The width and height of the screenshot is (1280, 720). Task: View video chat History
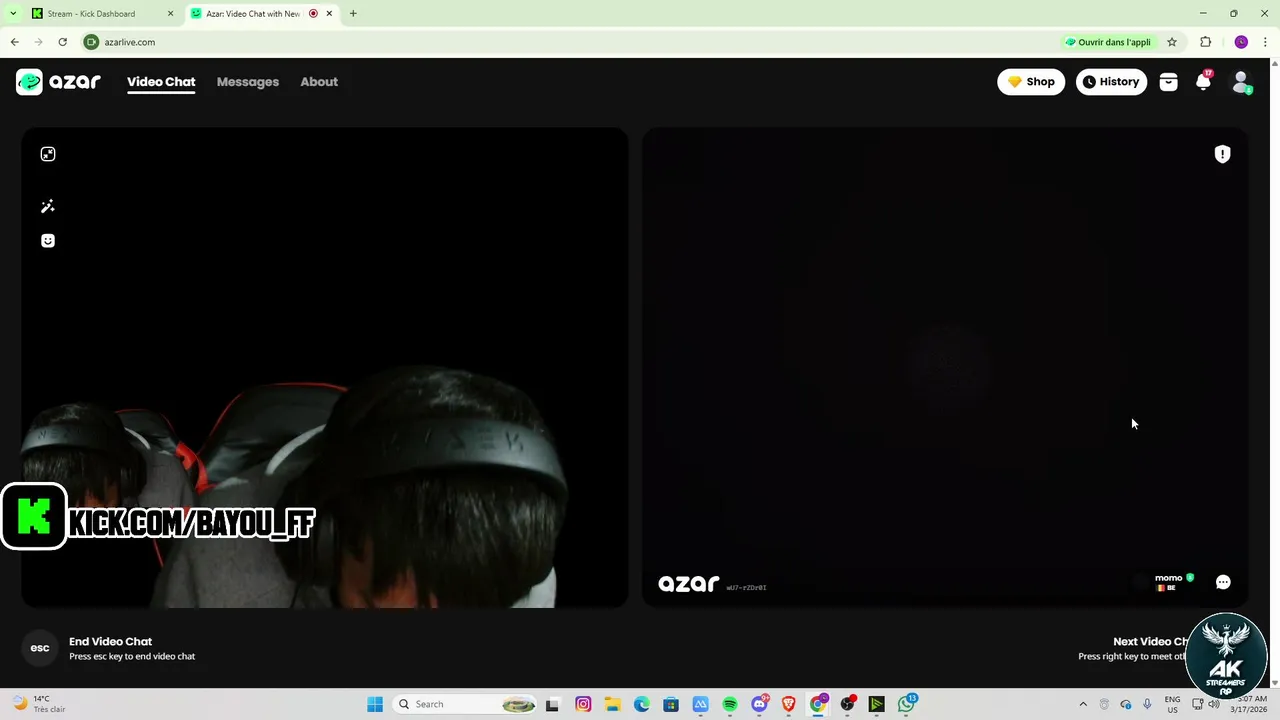coord(1111,82)
